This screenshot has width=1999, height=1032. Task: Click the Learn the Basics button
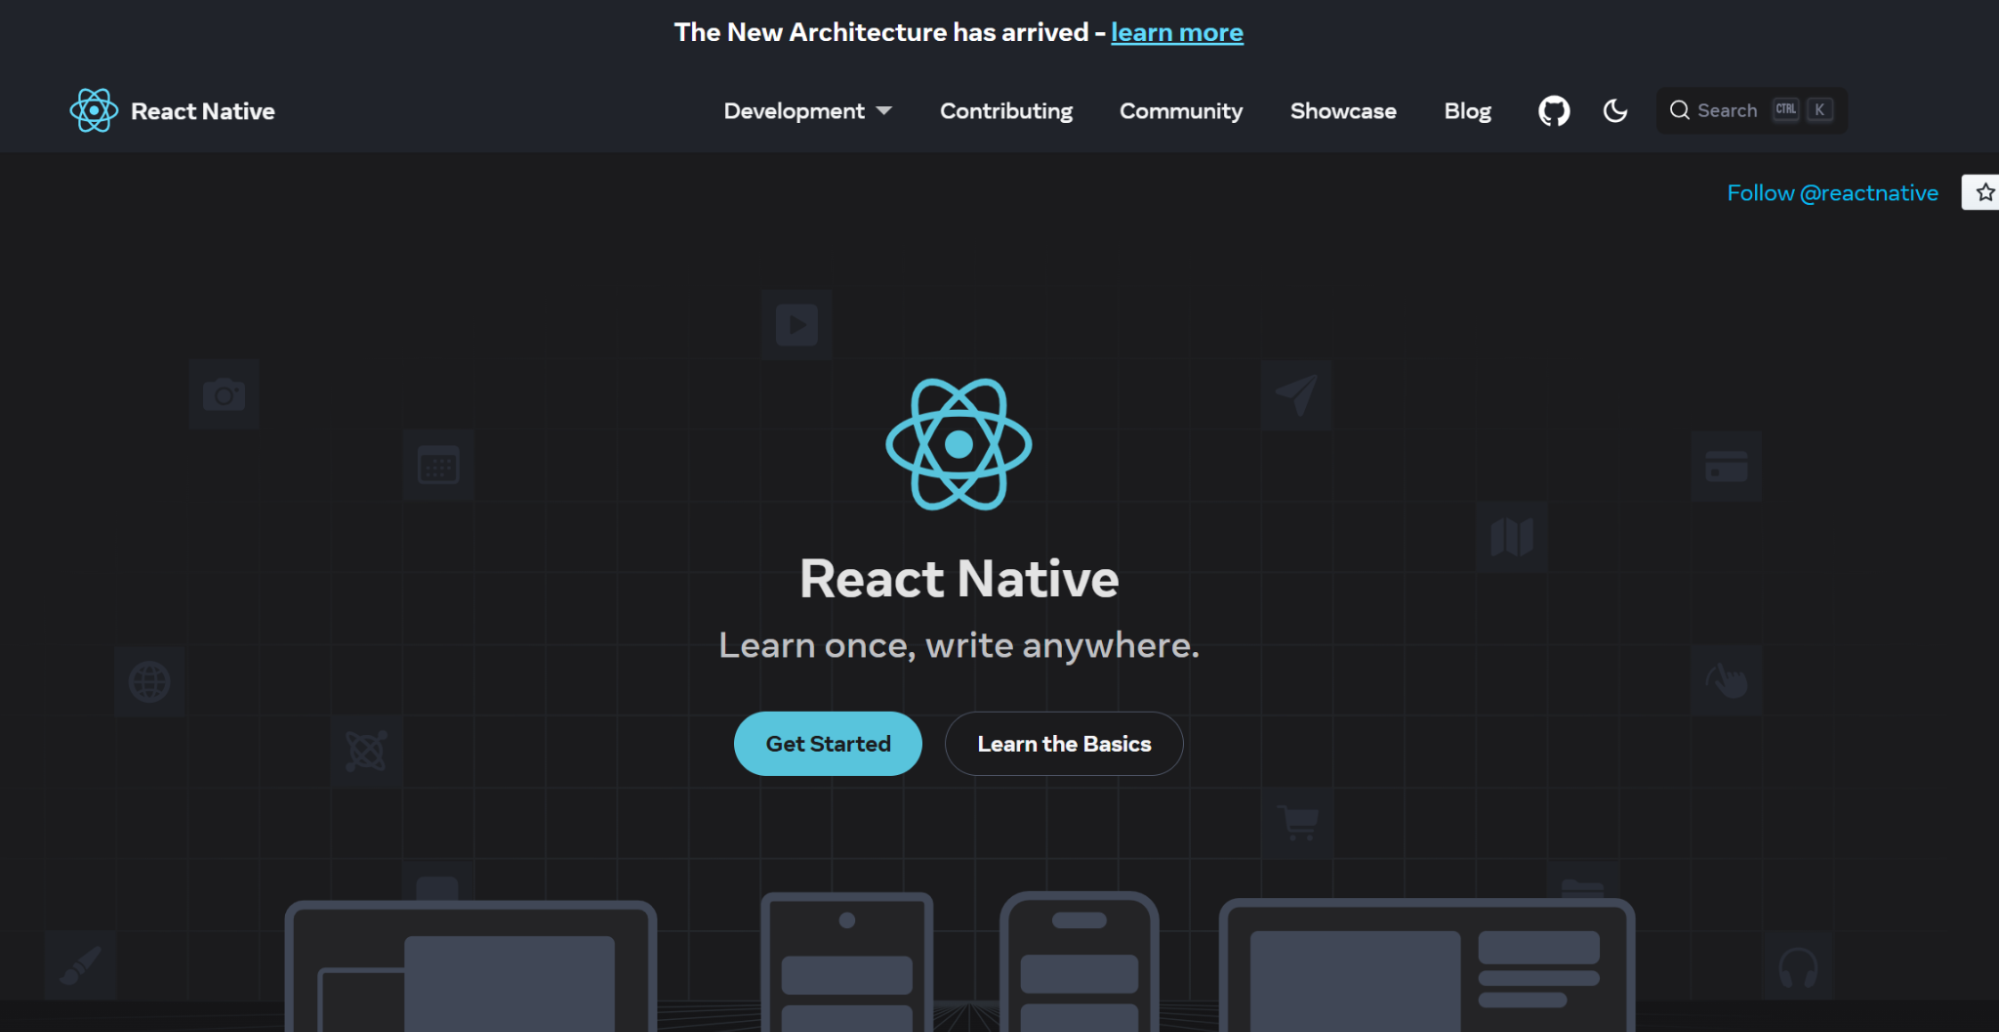pyautogui.click(x=1063, y=743)
